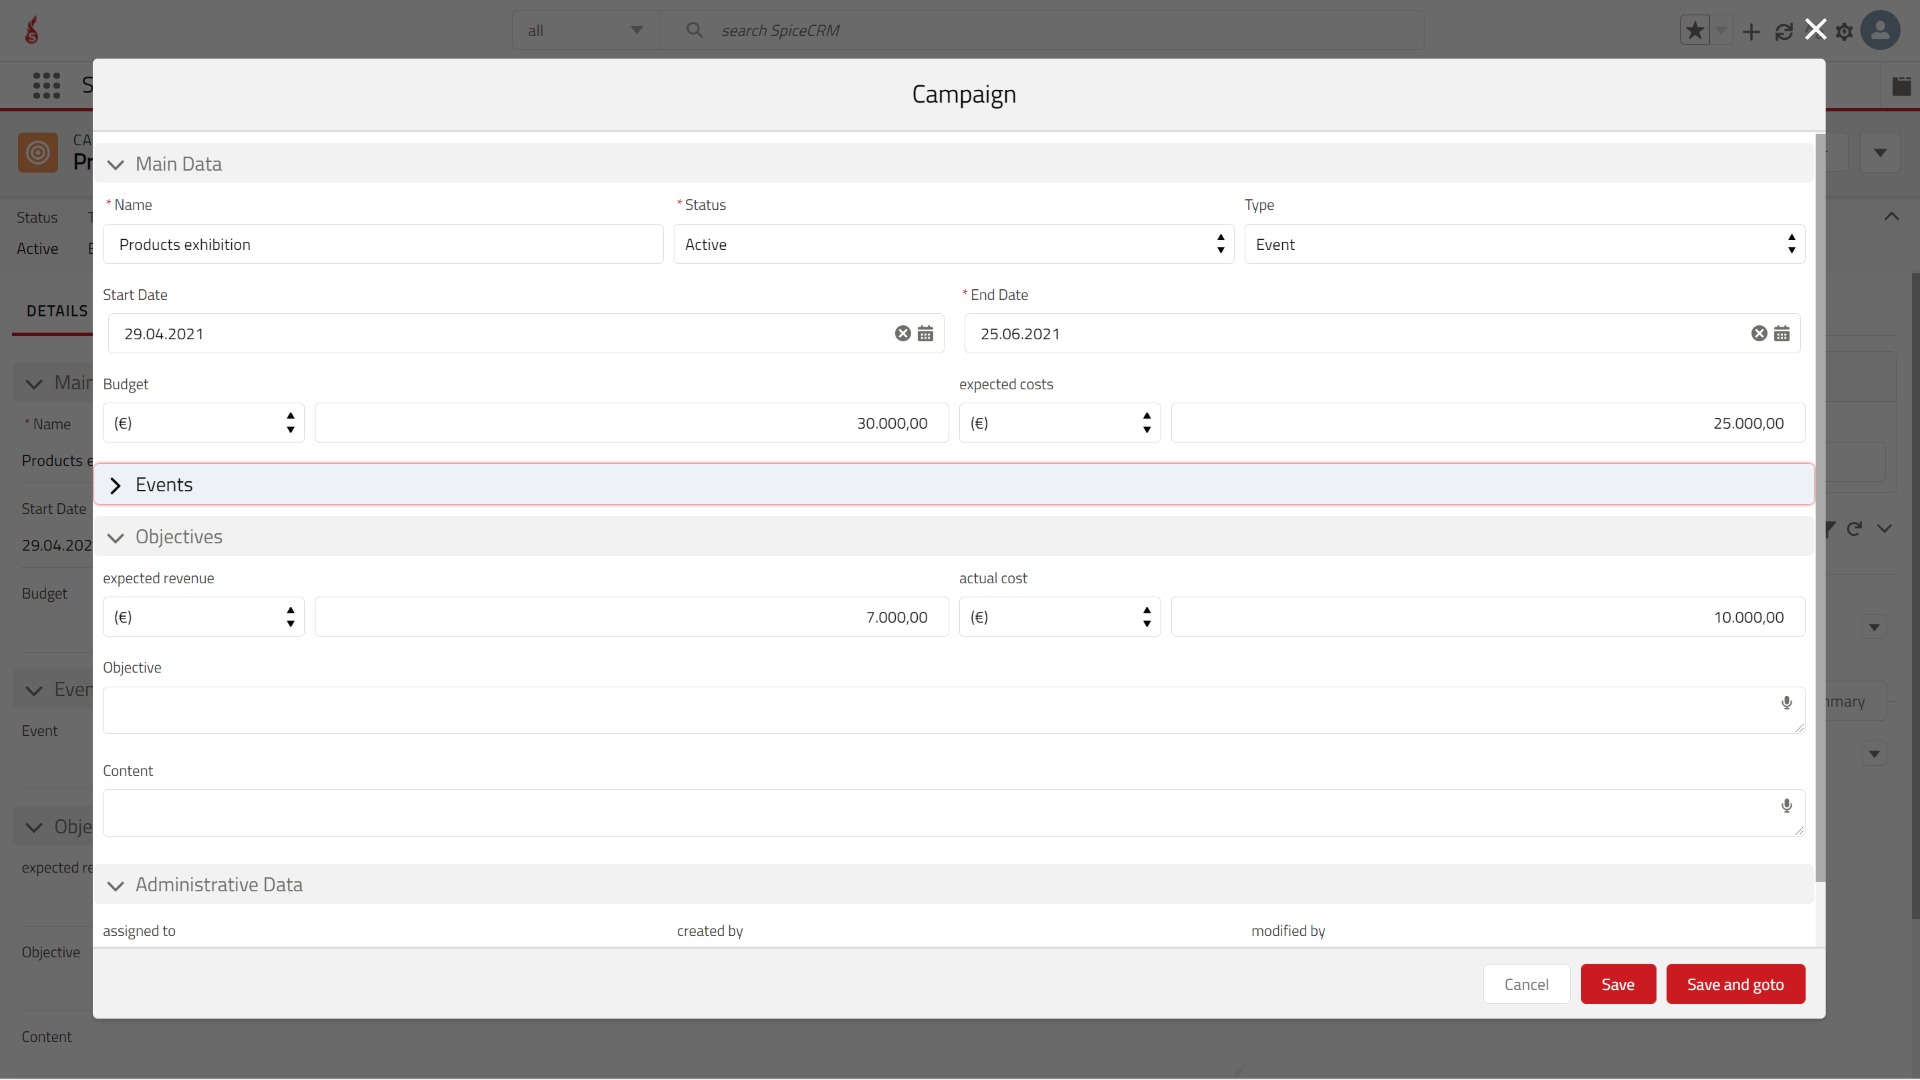Cancel the campaign edit
The image size is (1920, 1080).
tap(1526, 985)
